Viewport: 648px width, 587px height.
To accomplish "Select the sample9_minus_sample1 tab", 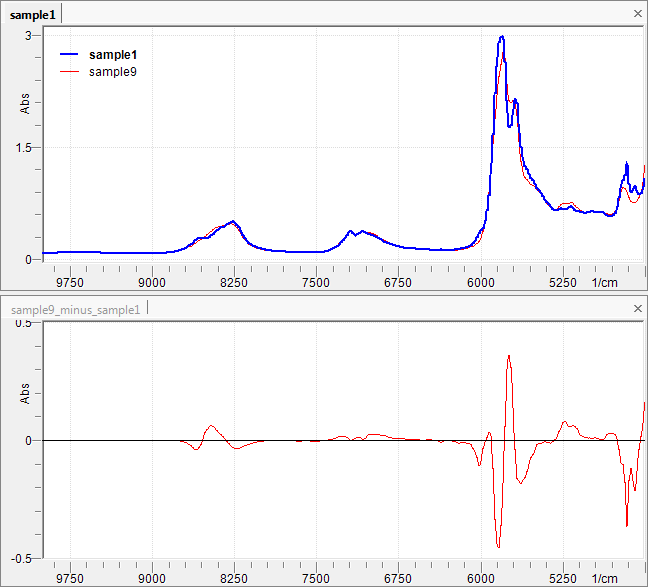I will (75, 309).
